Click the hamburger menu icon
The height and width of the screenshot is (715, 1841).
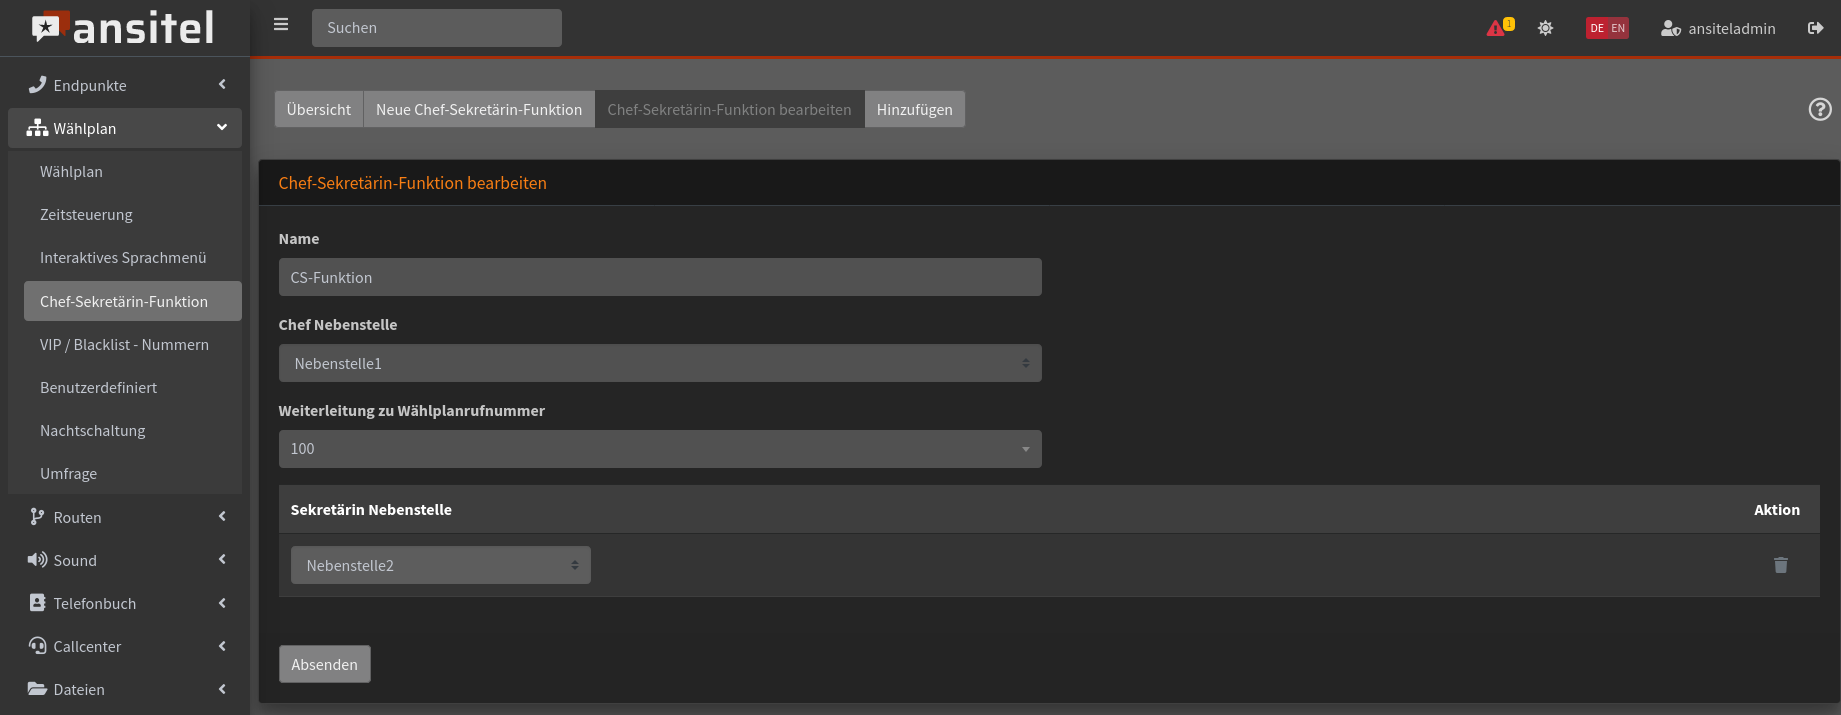281,25
